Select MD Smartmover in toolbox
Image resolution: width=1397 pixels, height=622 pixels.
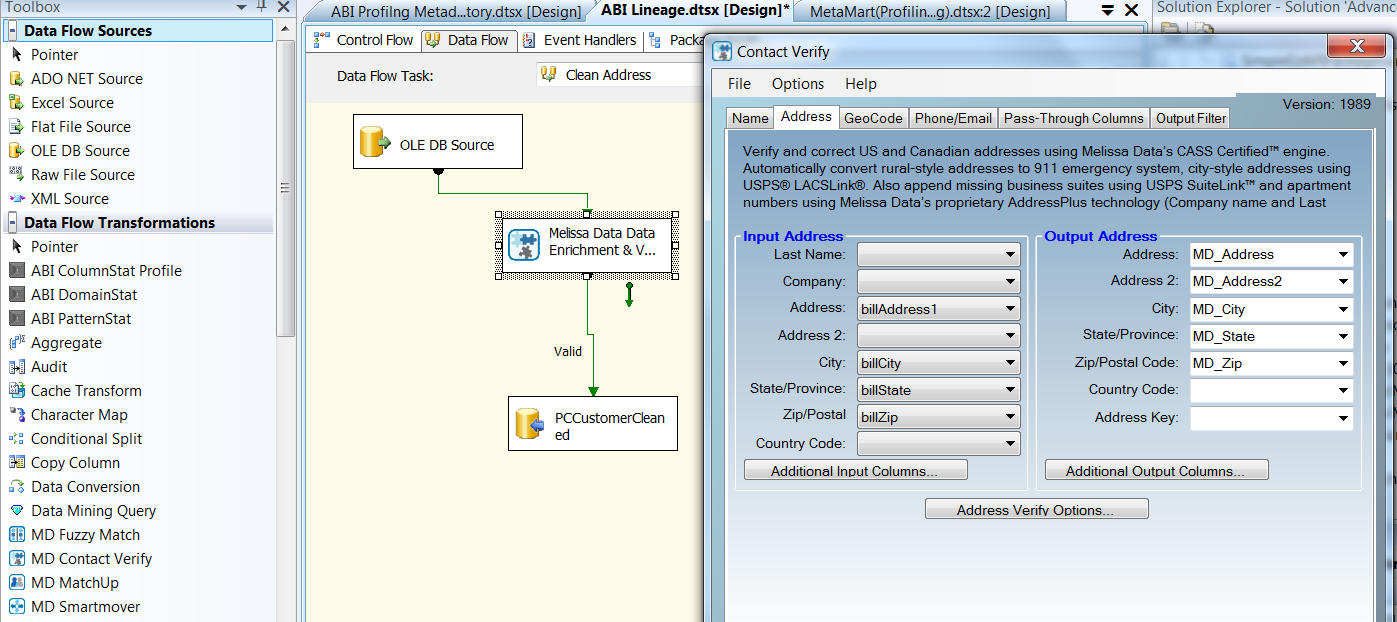click(85, 607)
